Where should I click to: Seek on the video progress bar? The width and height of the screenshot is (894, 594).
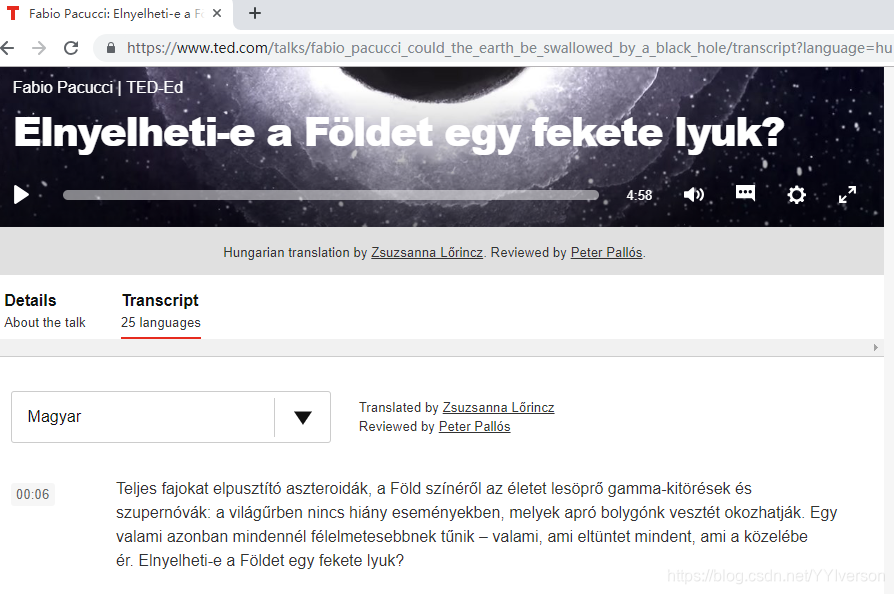(x=331, y=195)
